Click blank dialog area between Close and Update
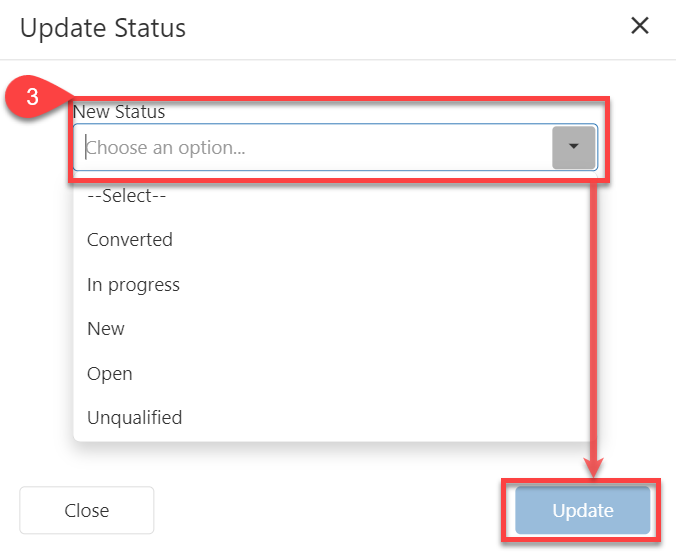Image resolution: width=676 pixels, height=556 pixels. (330, 511)
